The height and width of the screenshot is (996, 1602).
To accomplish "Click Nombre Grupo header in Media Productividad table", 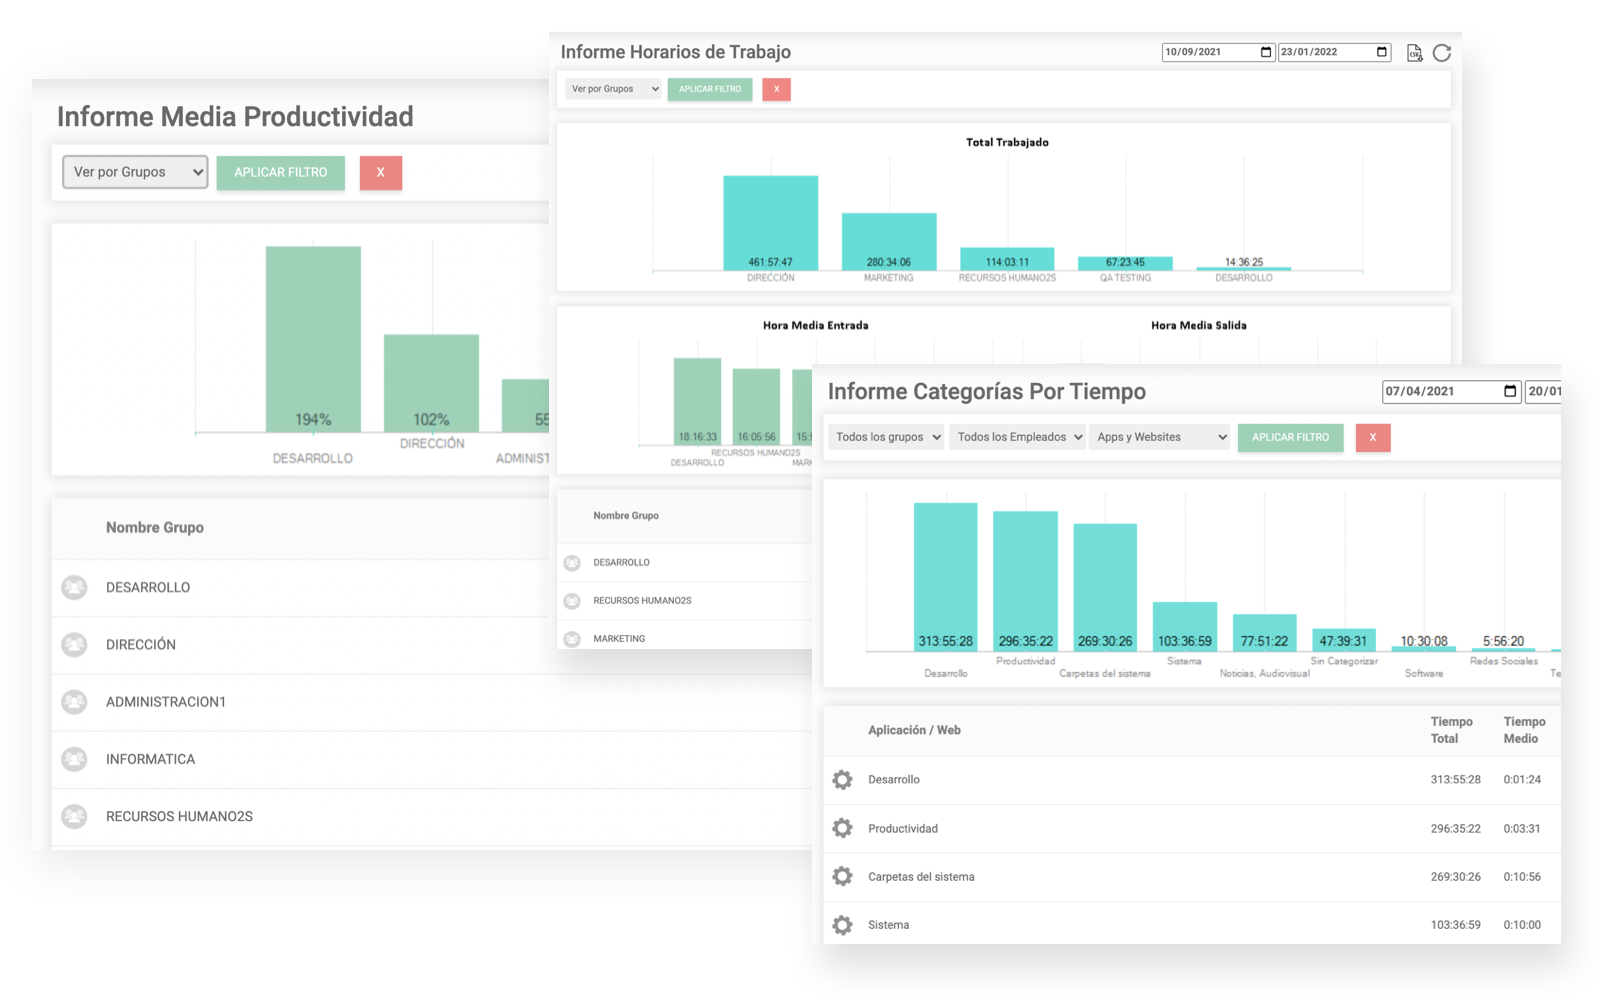I will pyautogui.click(x=155, y=527).
